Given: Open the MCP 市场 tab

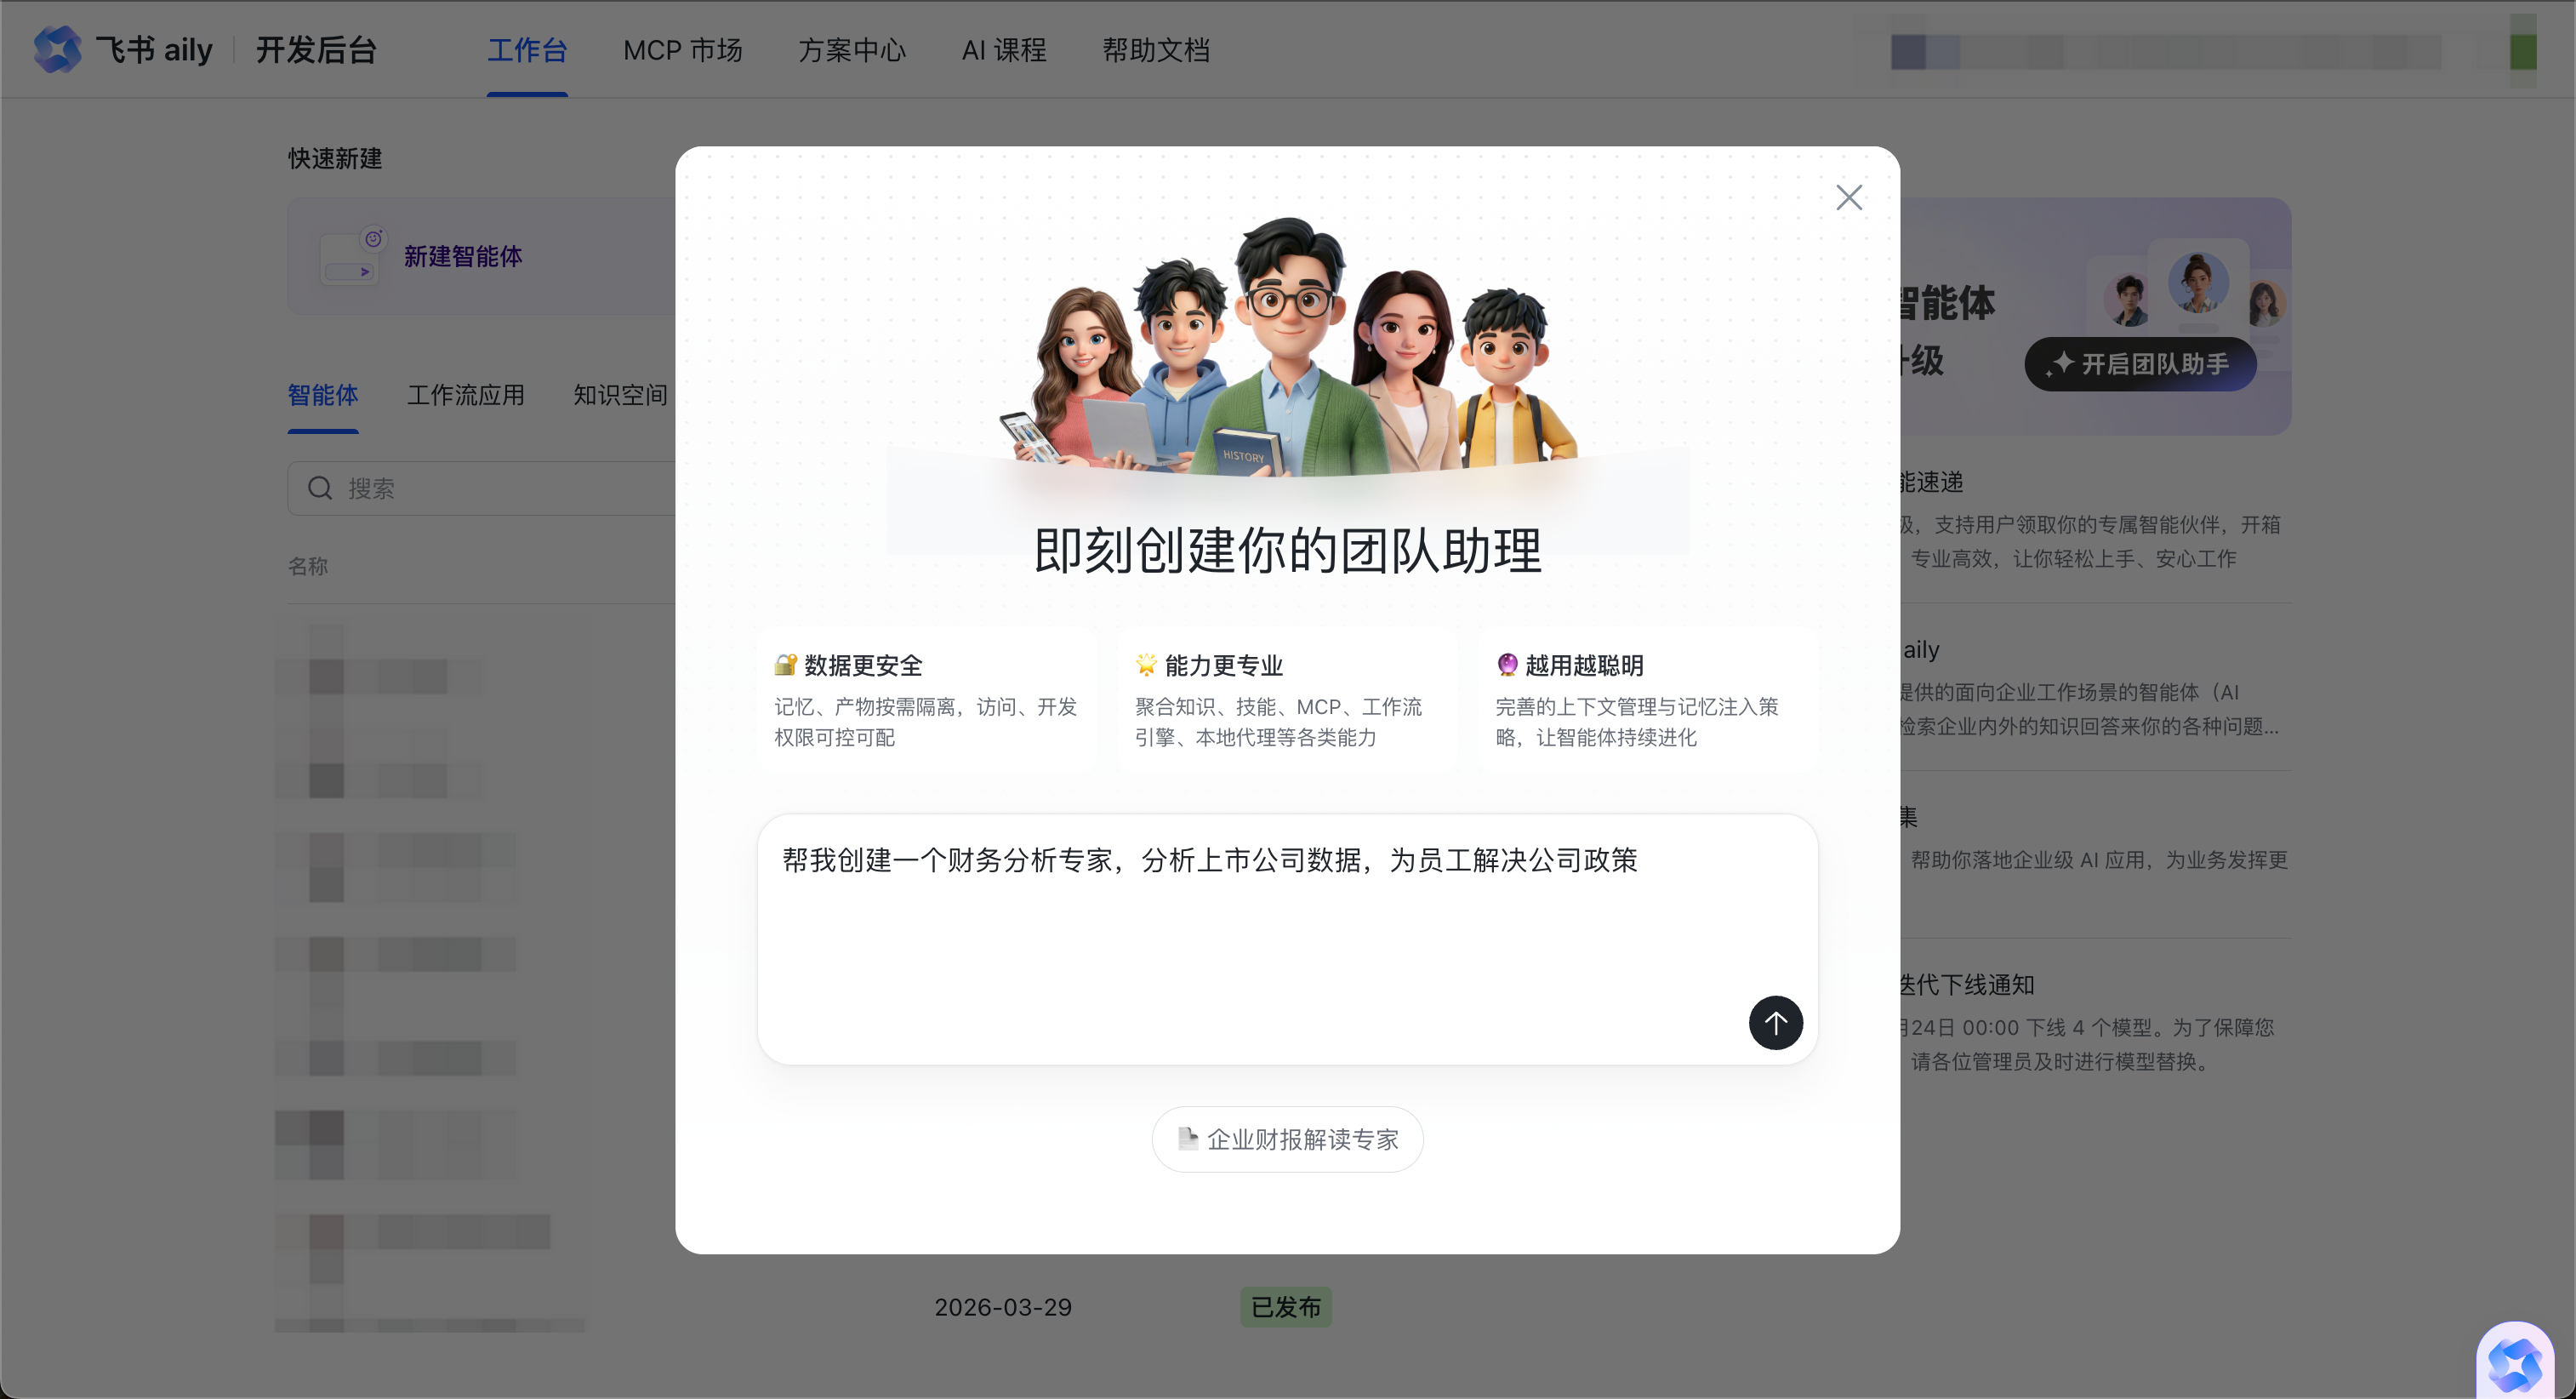Looking at the screenshot, I should [682, 50].
